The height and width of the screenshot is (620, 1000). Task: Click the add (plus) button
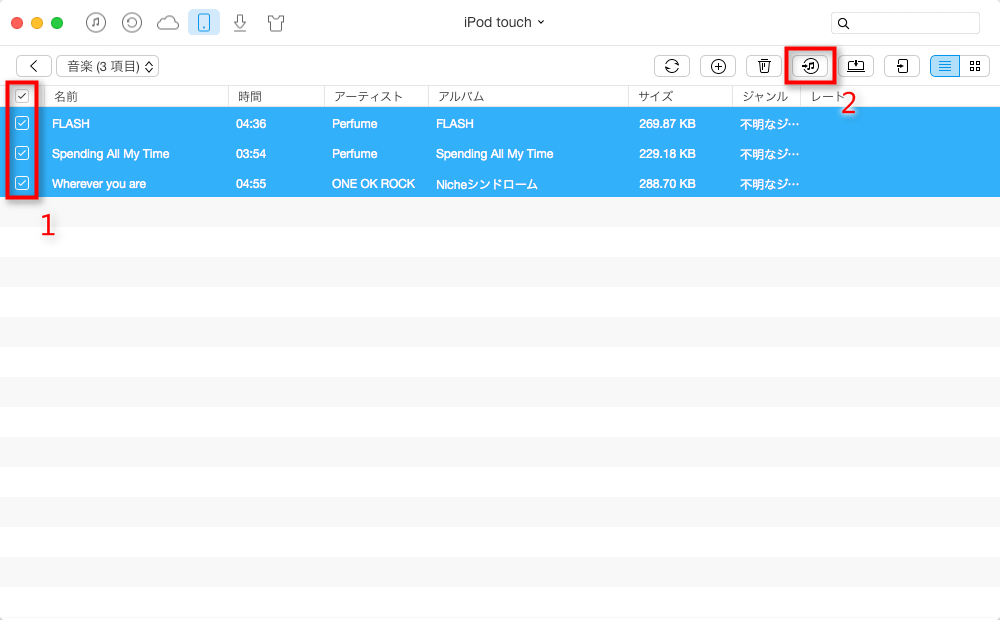718,66
